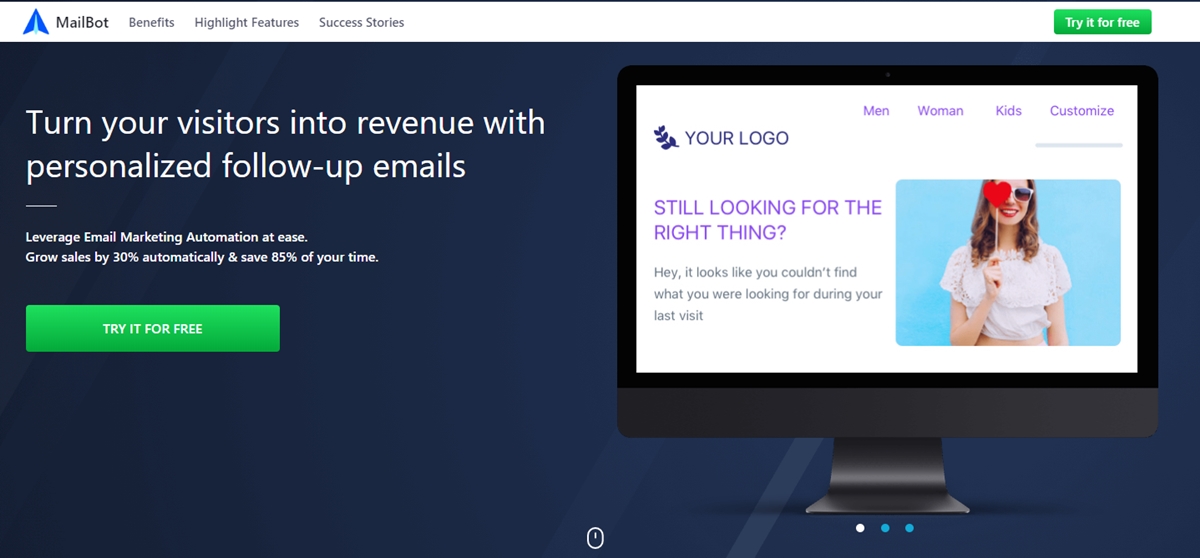Click 'Kids' in the email mockup

(x=1009, y=111)
